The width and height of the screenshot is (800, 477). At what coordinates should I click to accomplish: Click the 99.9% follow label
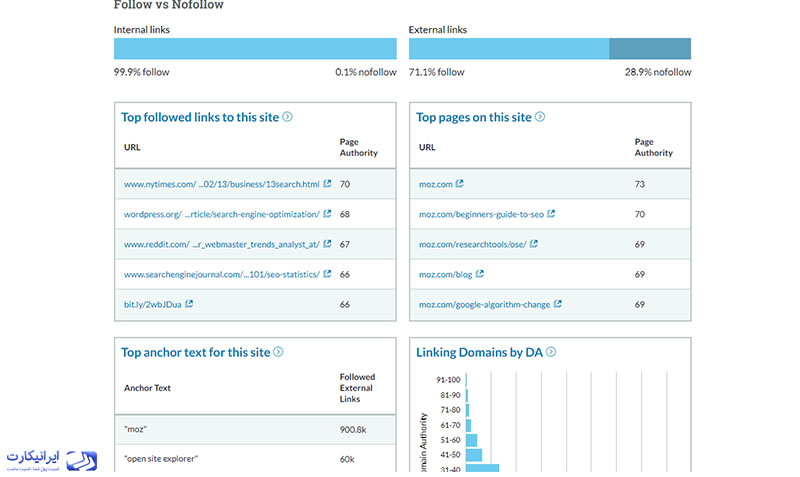click(141, 72)
